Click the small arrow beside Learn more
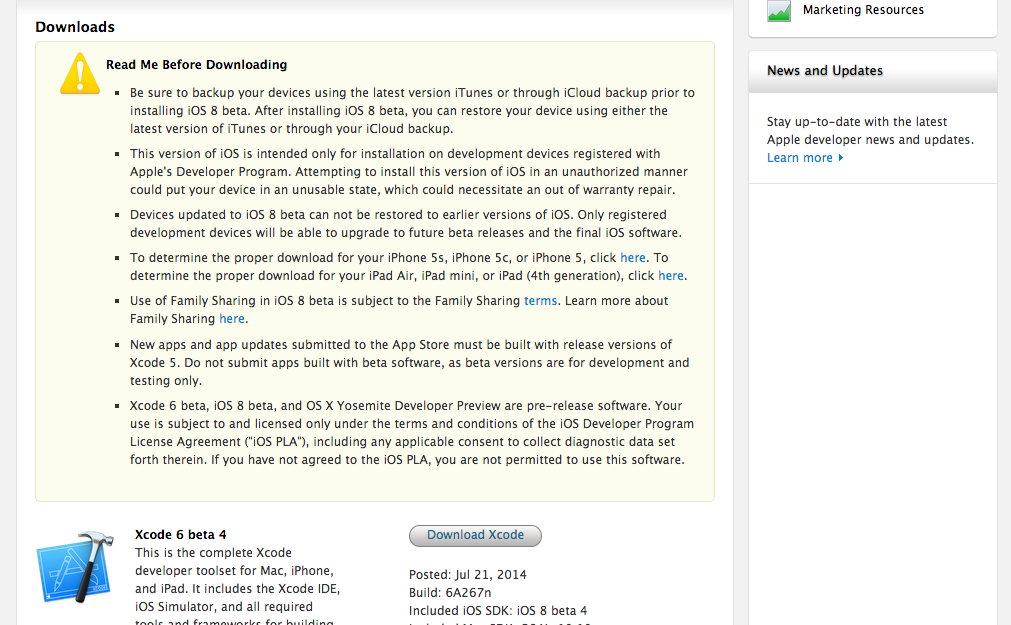Image resolution: width=1011 pixels, height=625 pixels. (x=841, y=158)
